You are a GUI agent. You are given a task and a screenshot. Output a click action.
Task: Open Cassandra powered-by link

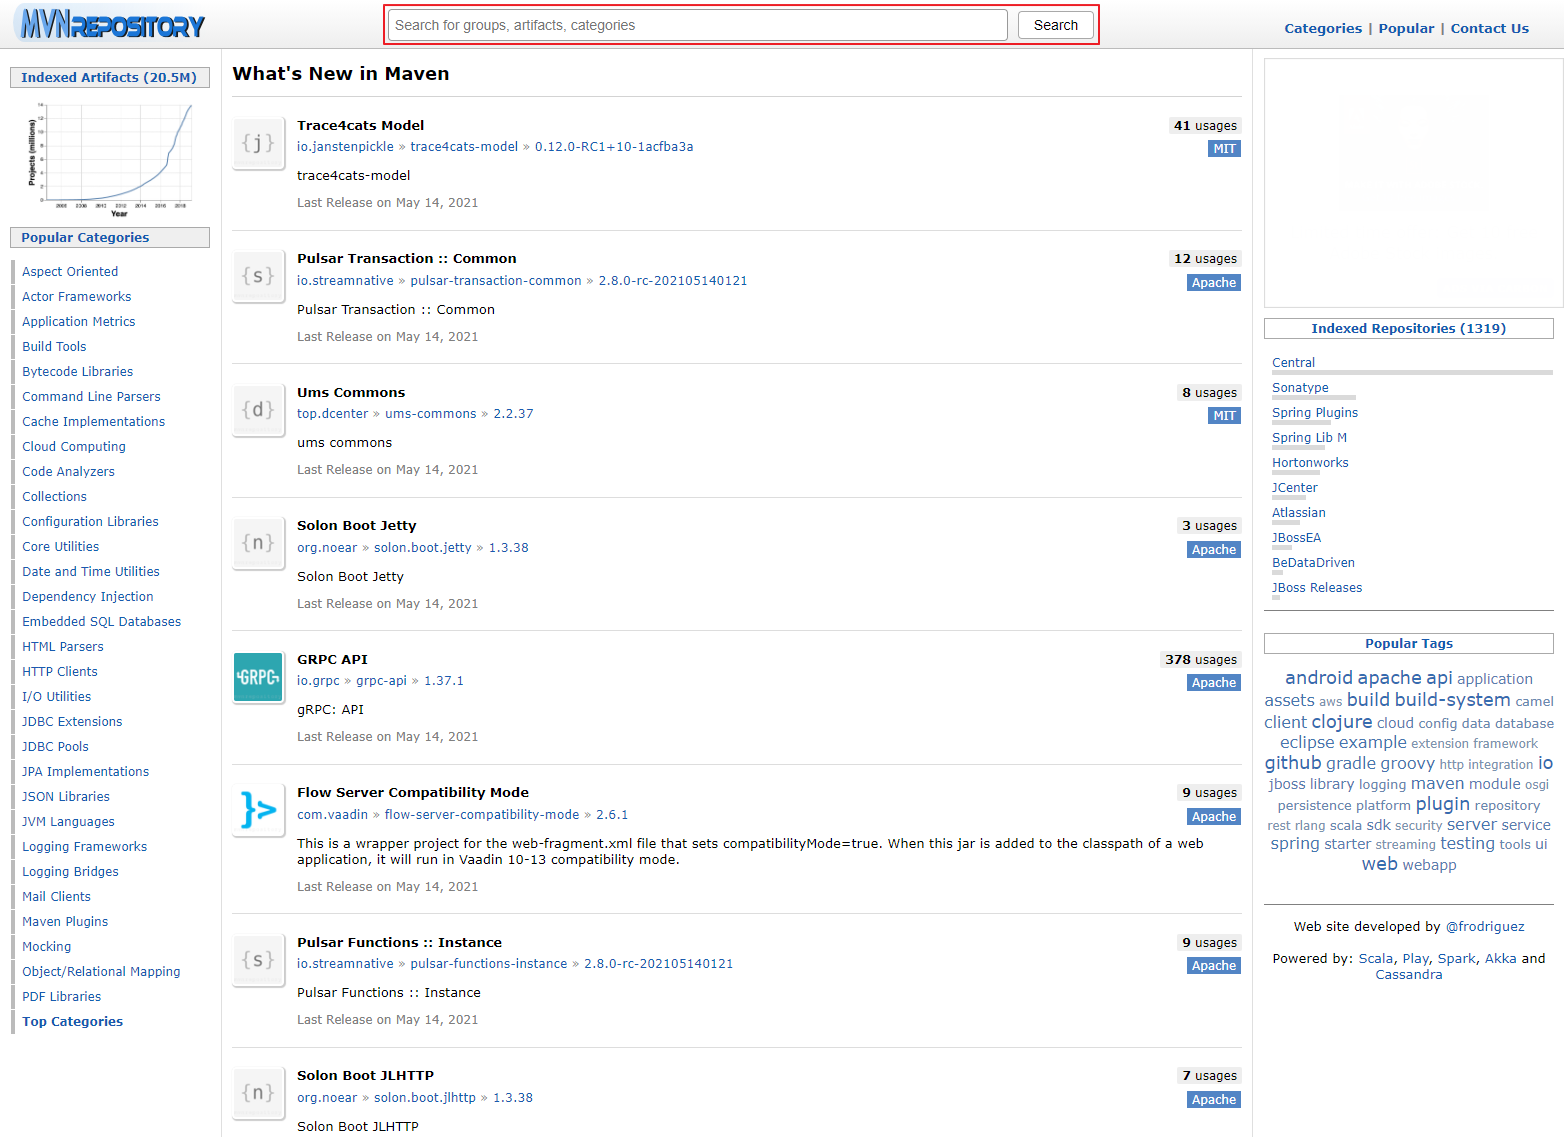pos(1409,974)
